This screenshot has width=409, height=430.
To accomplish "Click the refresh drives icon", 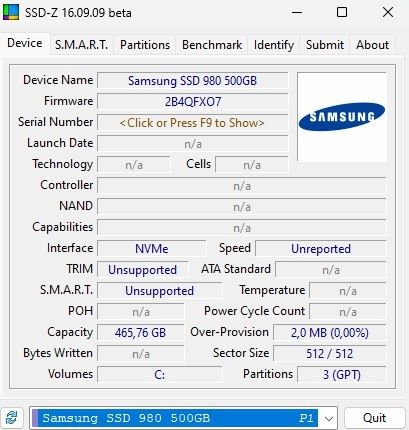I will click(11, 418).
